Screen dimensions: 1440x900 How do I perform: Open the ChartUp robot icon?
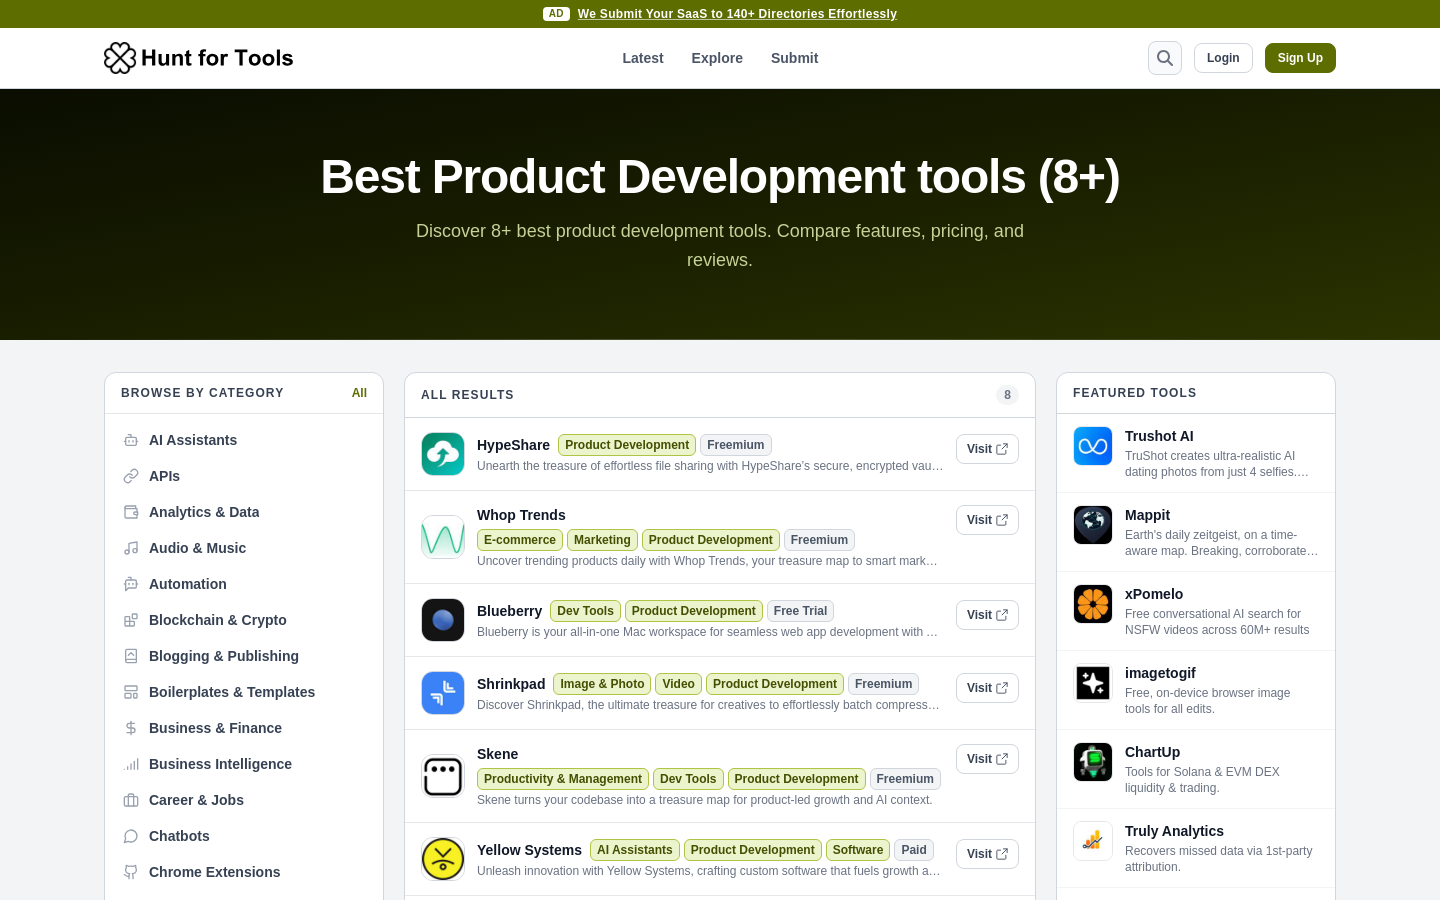click(x=1093, y=762)
